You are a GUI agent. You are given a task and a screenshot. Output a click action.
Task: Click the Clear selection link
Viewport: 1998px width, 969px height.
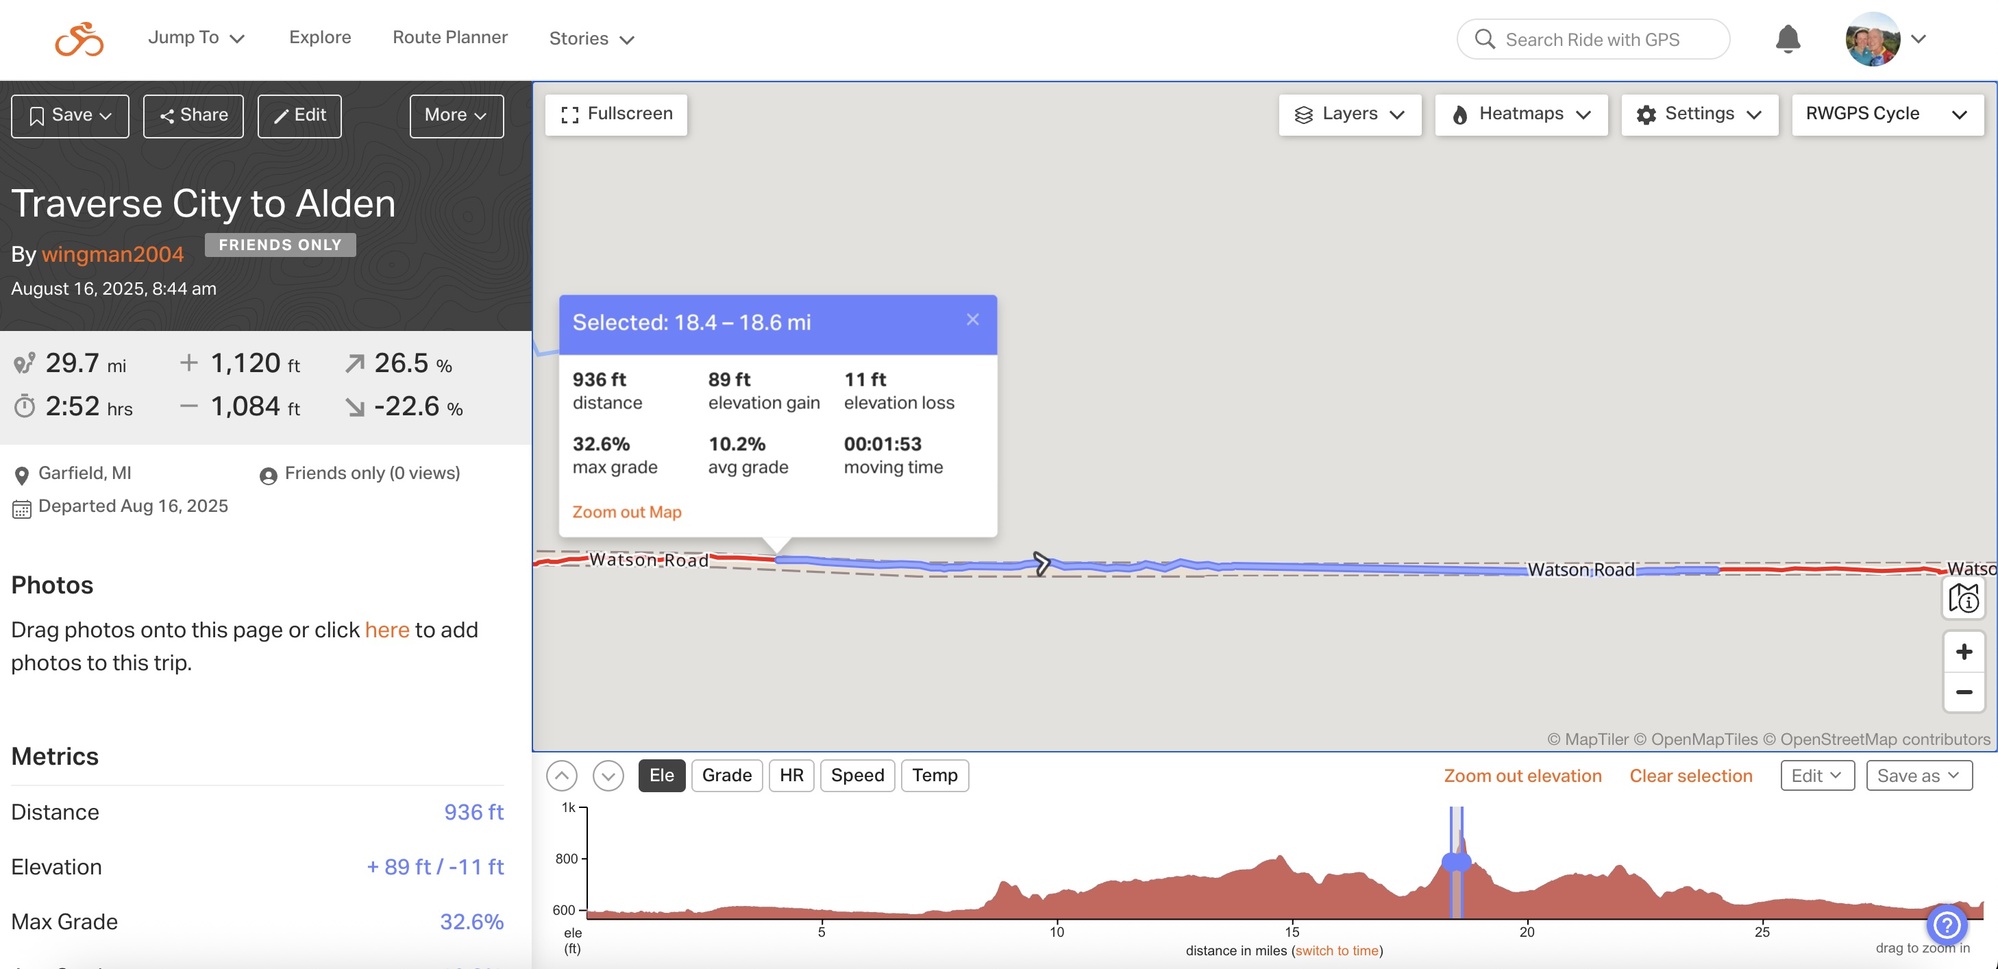1690,776
